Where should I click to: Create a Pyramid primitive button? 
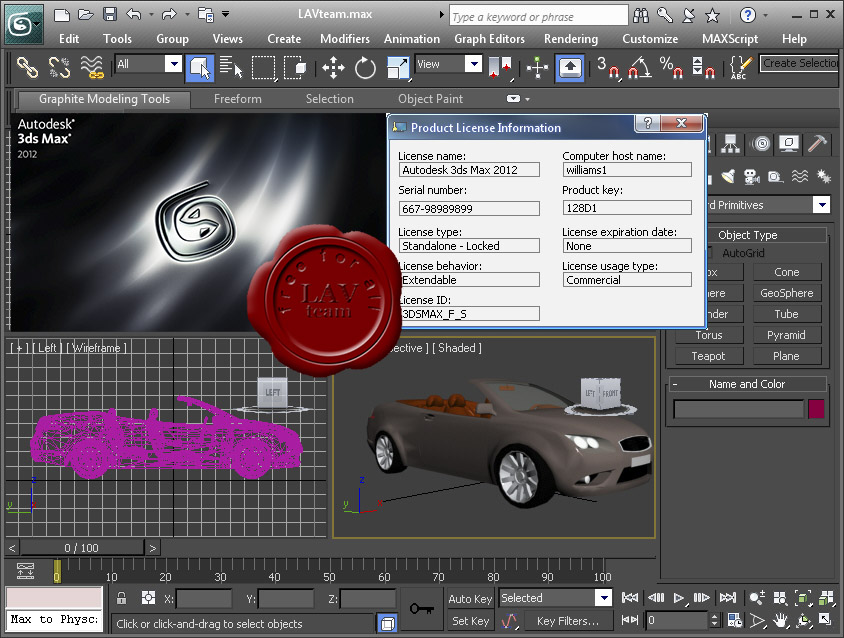point(787,335)
